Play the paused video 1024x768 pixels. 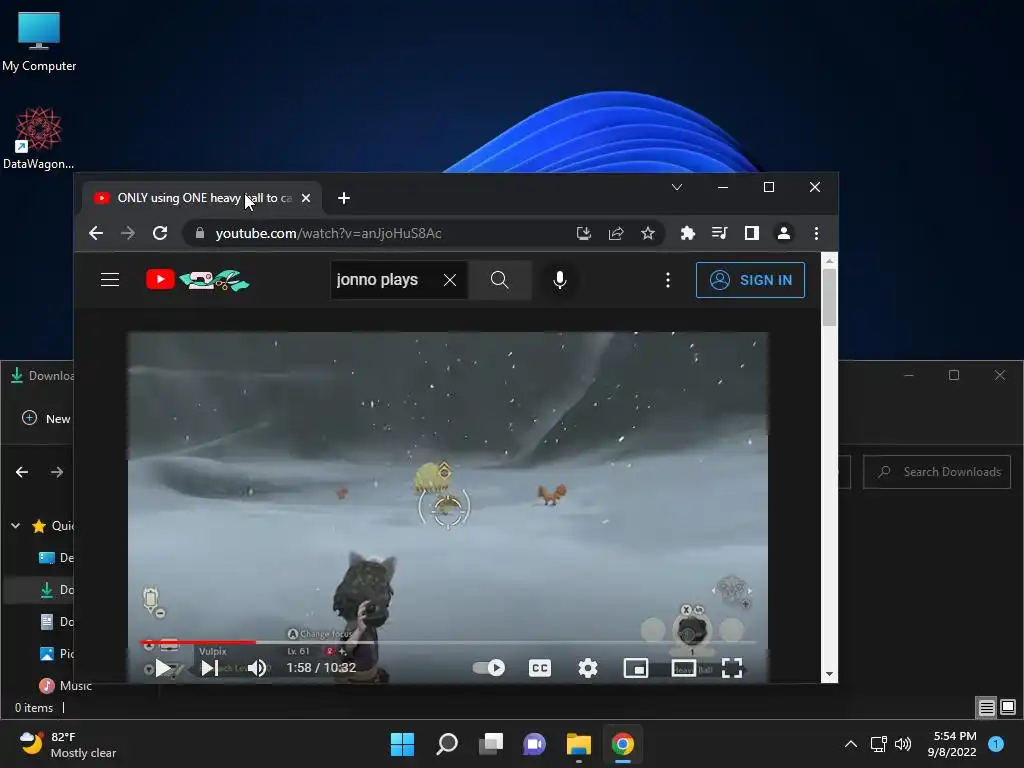click(163, 667)
